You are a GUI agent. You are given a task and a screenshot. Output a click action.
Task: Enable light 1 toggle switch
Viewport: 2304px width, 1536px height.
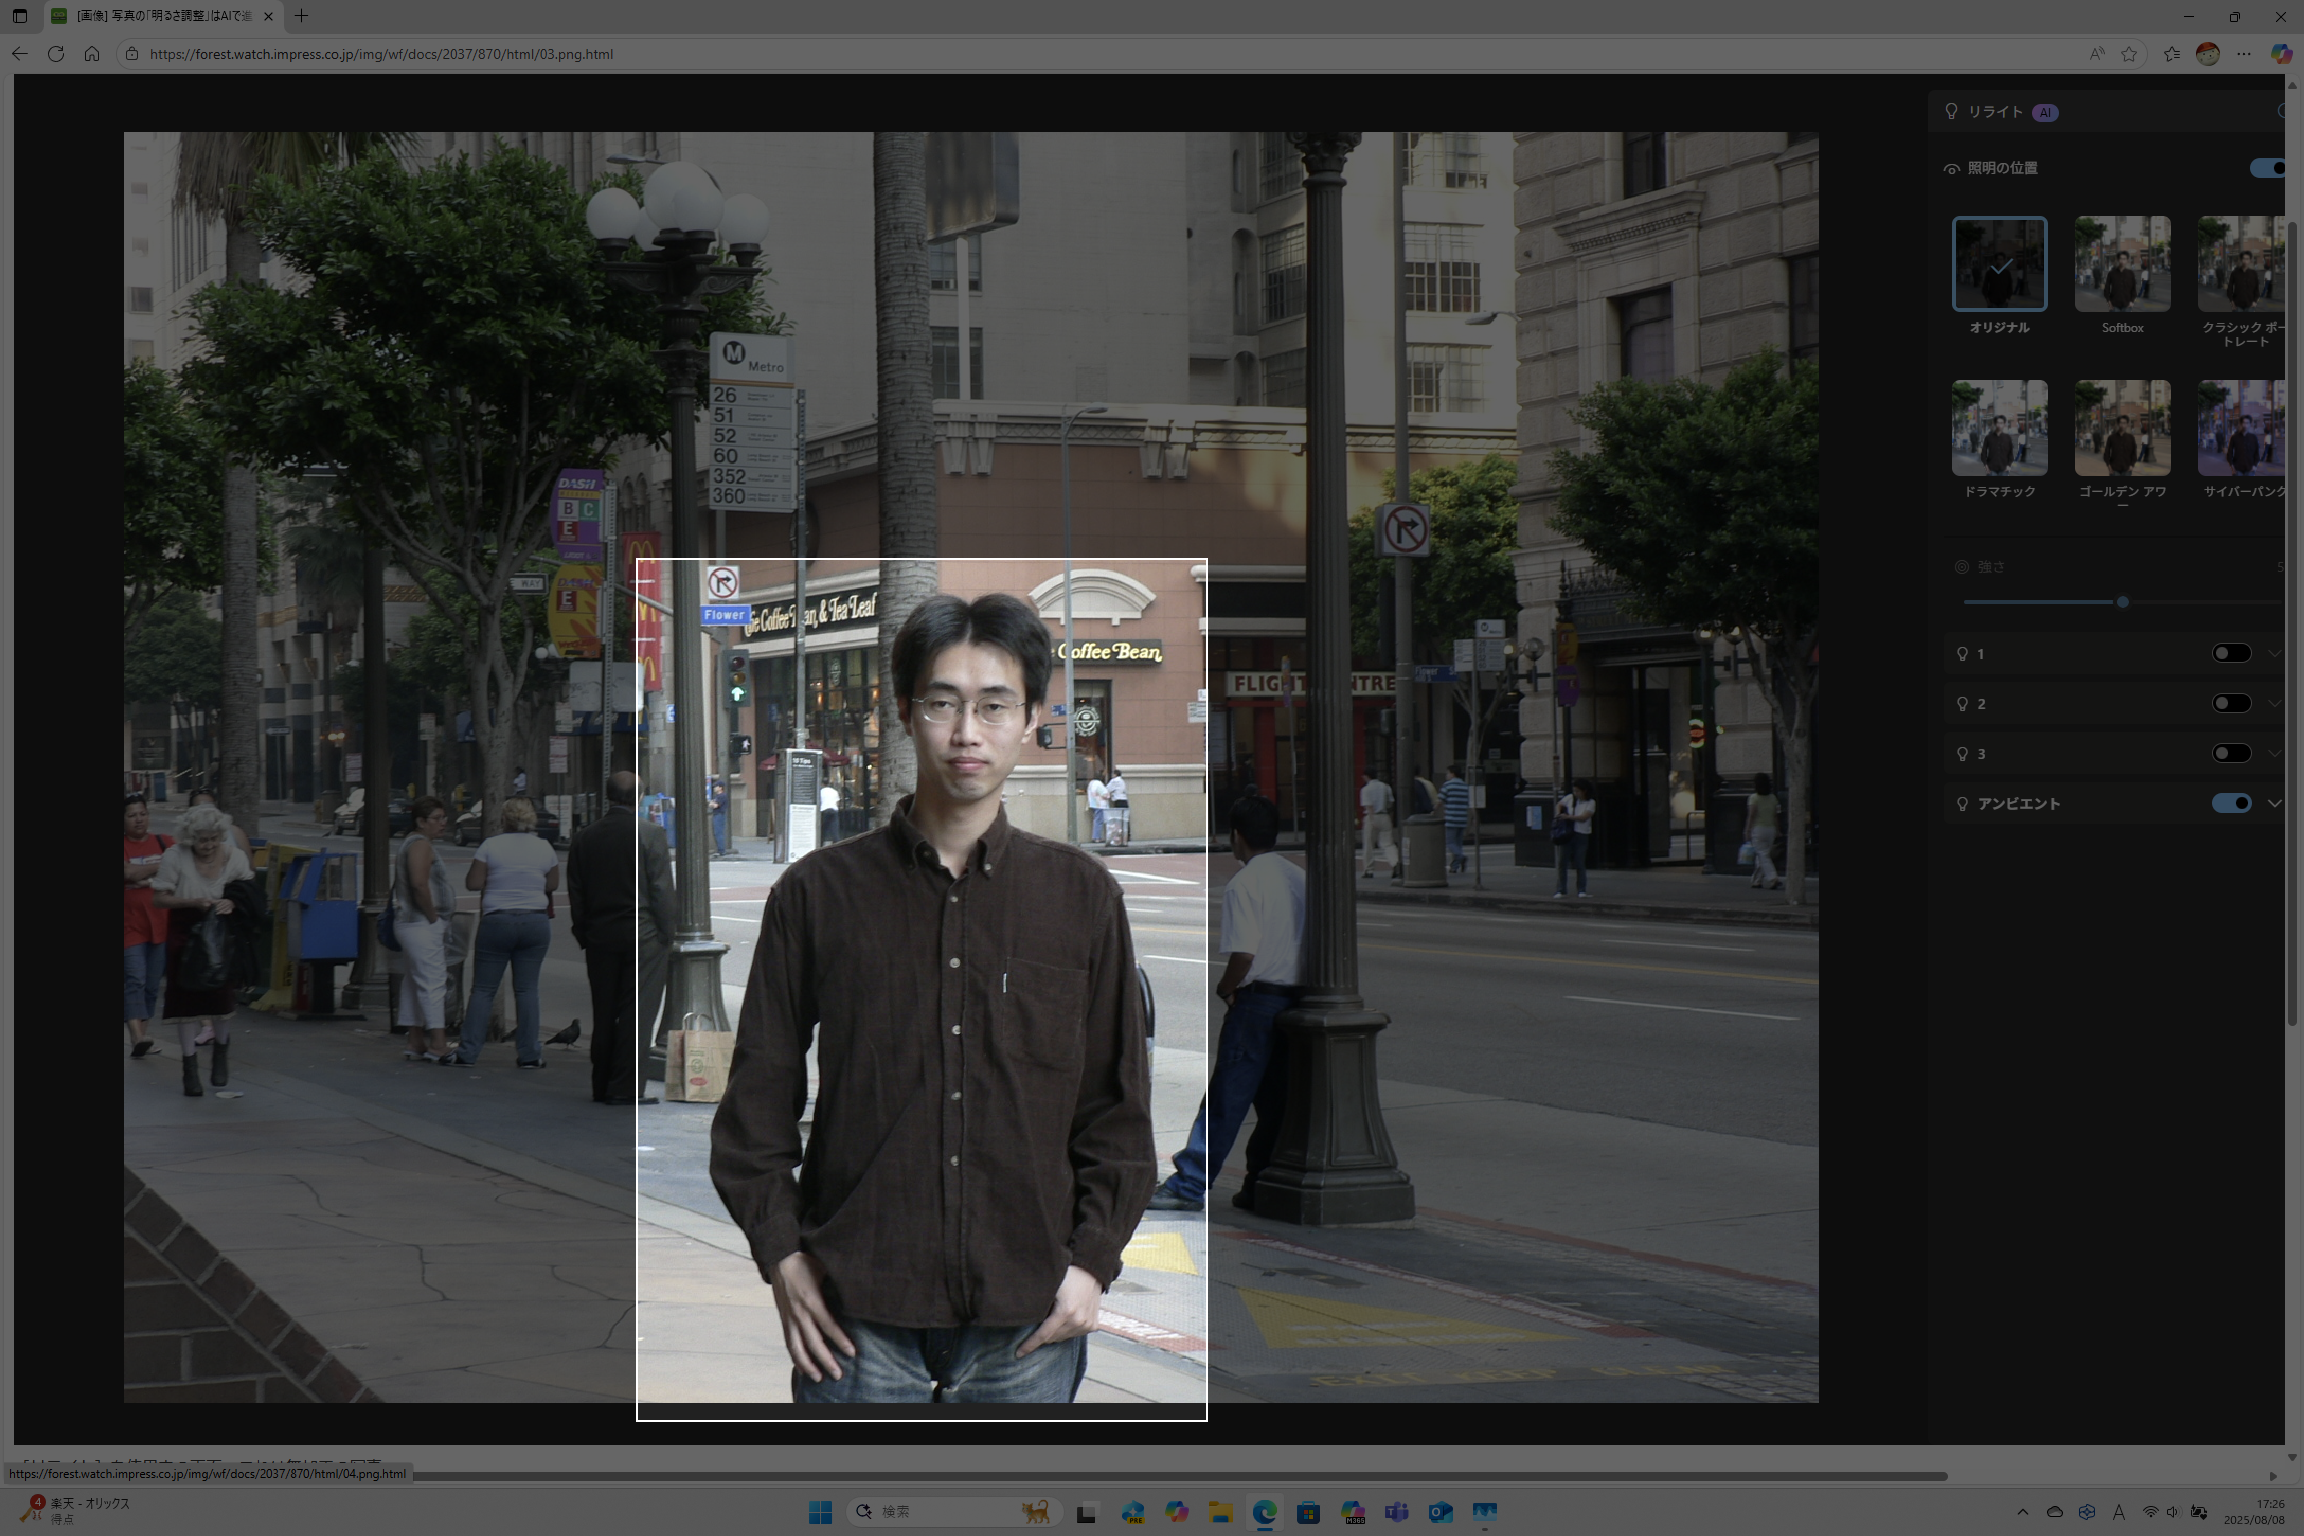click(x=2231, y=653)
